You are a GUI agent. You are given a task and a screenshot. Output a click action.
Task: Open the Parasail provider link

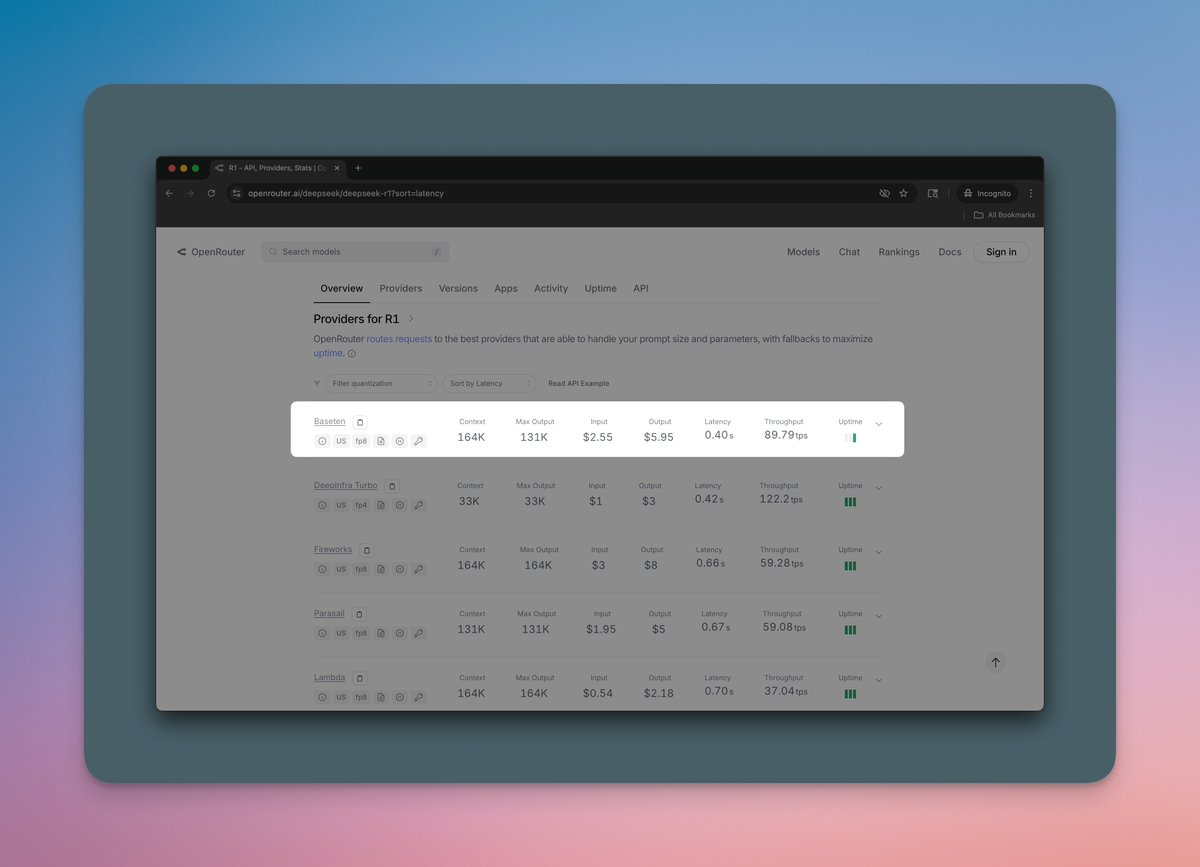click(329, 613)
